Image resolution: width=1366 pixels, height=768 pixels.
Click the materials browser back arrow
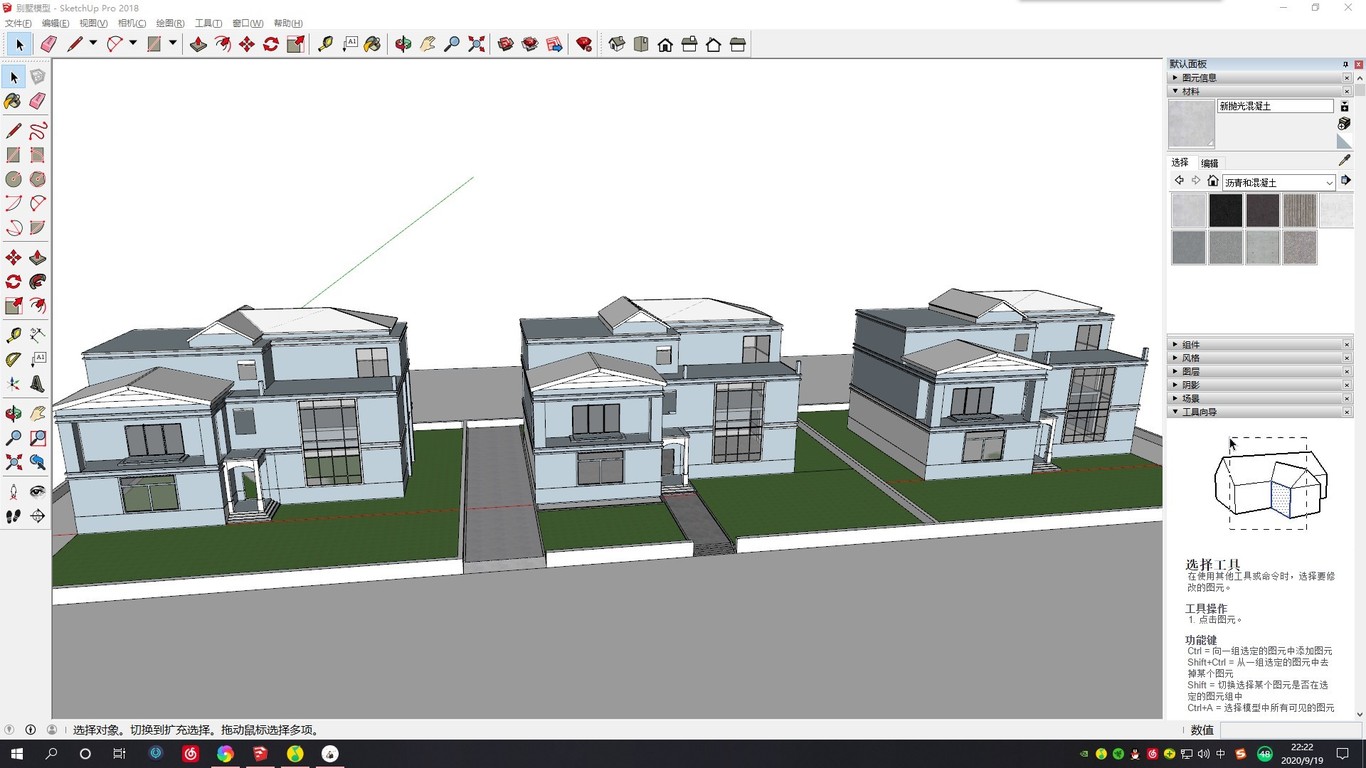(x=1179, y=181)
